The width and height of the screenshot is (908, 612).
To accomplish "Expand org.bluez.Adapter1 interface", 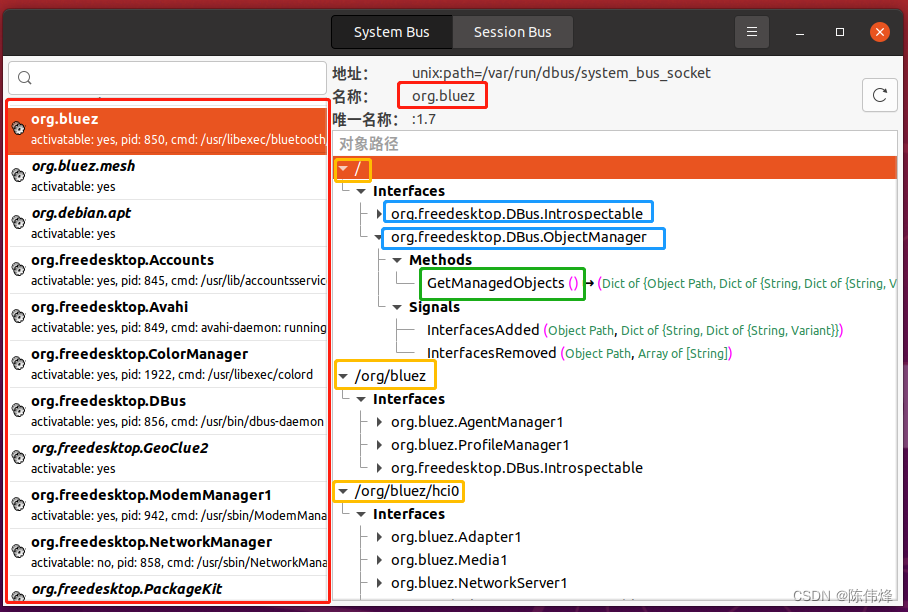I will 379,537.
